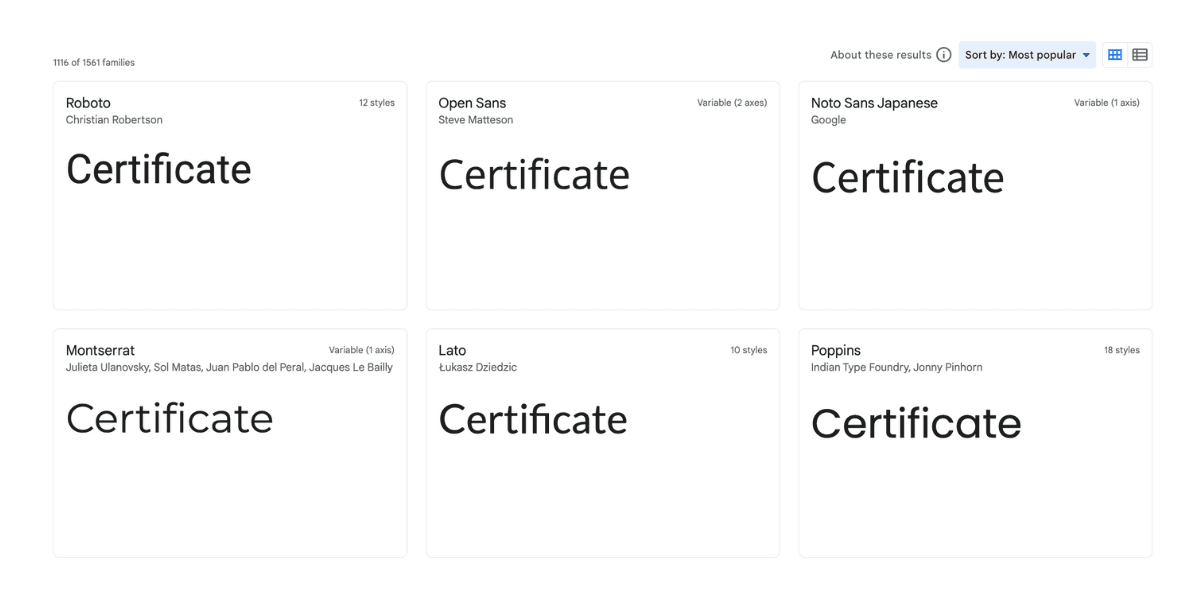Click the 10 styles label on Lato
1200x600 pixels.
tap(749, 350)
